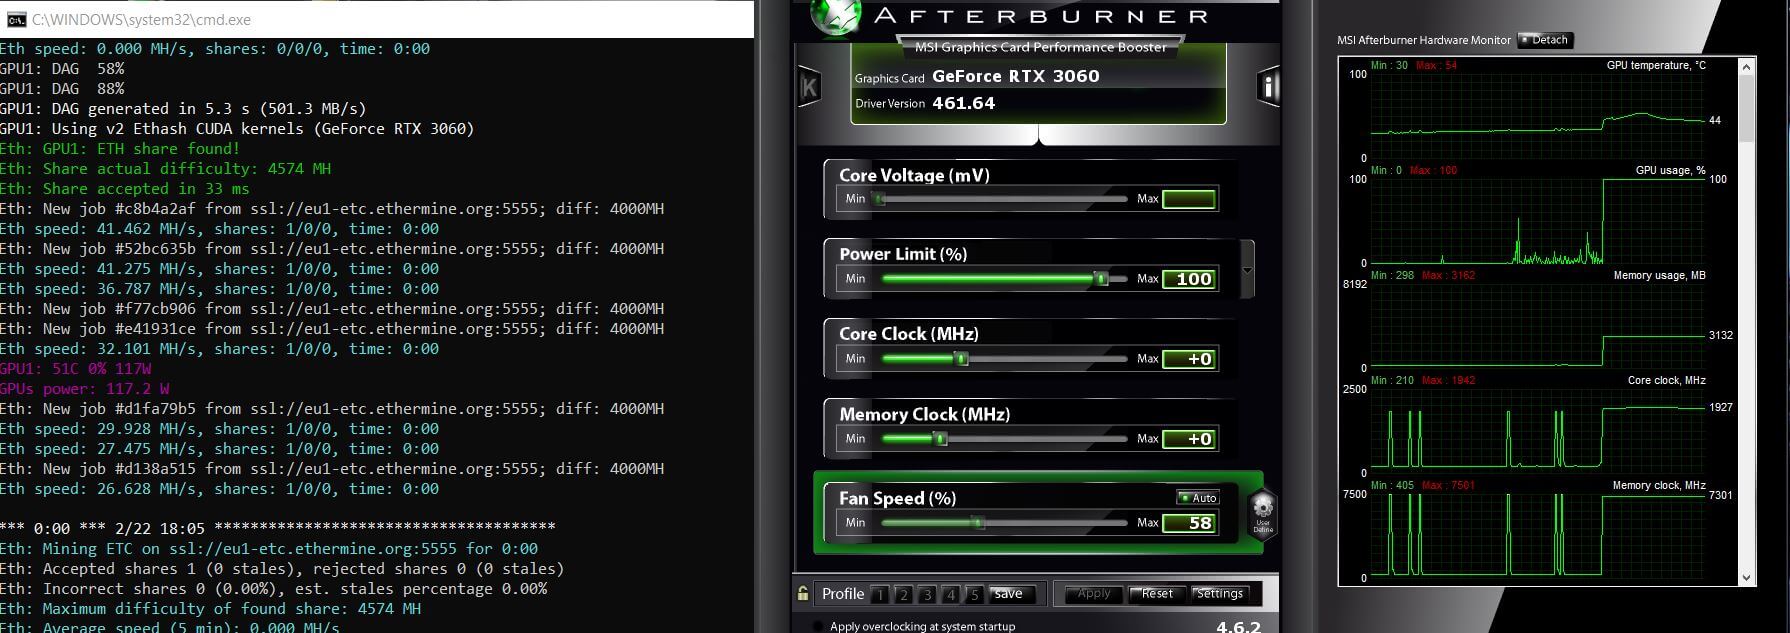The height and width of the screenshot is (633, 1790).
Task: Click the profile lock padlock icon
Action: pyautogui.click(x=802, y=593)
